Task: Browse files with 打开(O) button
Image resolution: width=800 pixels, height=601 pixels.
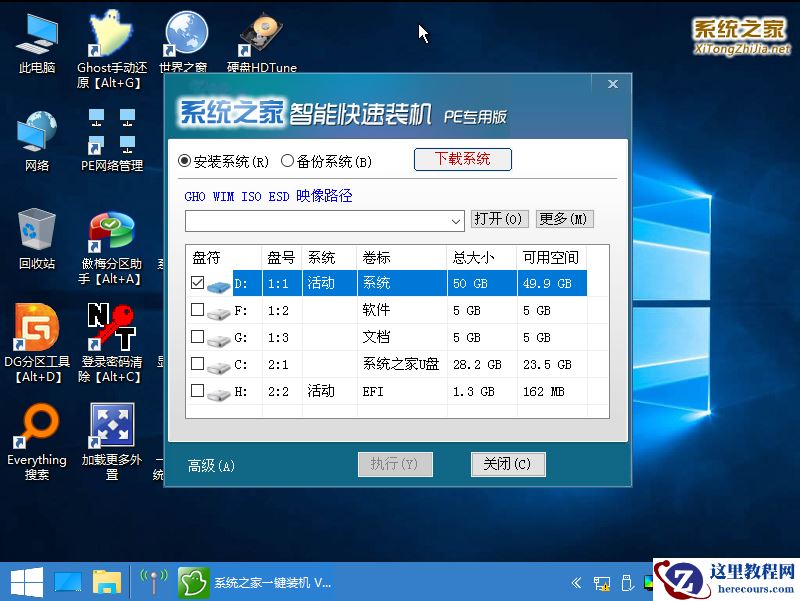Action: (499, 219)
